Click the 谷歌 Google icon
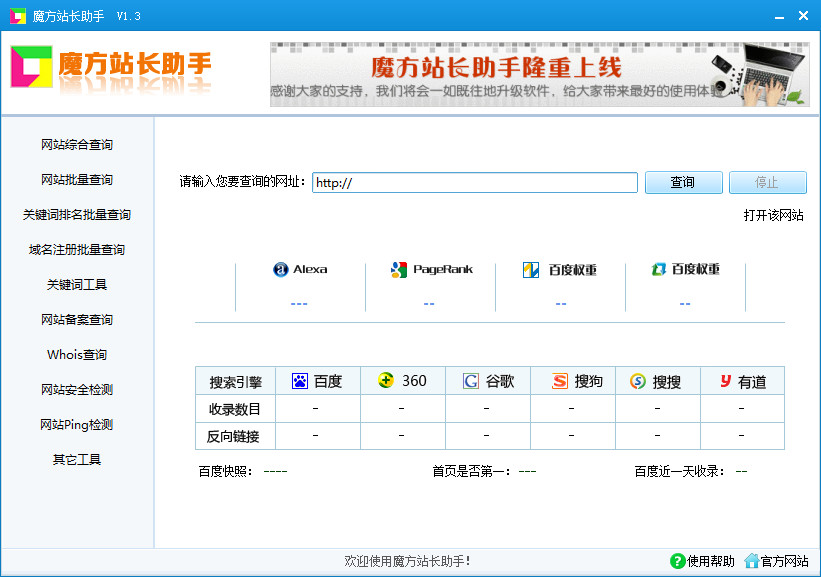Viewport: 821px width, 577px height. tap(471, 381)
